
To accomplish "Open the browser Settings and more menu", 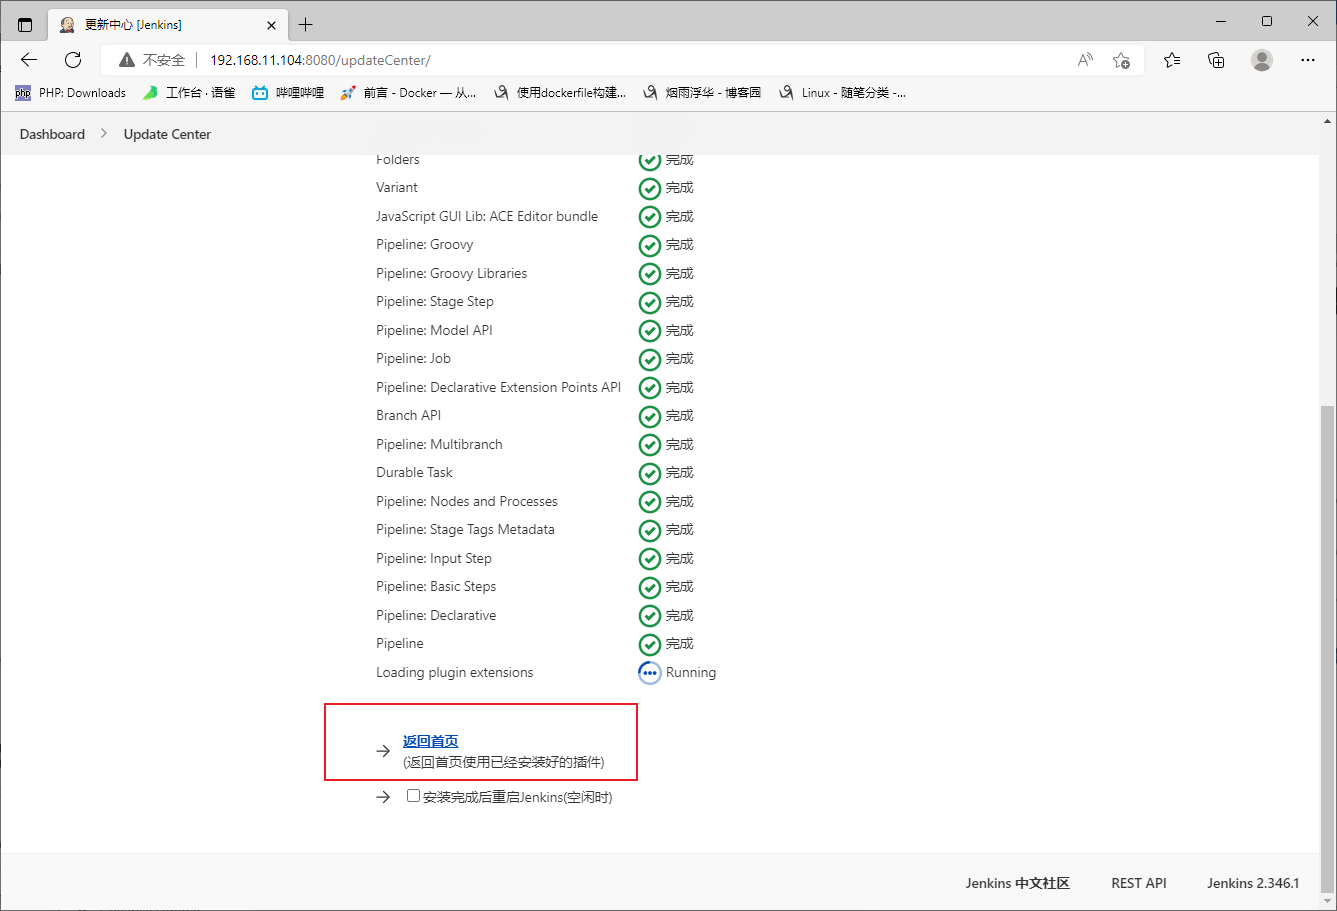I will tap(1308, 60).
